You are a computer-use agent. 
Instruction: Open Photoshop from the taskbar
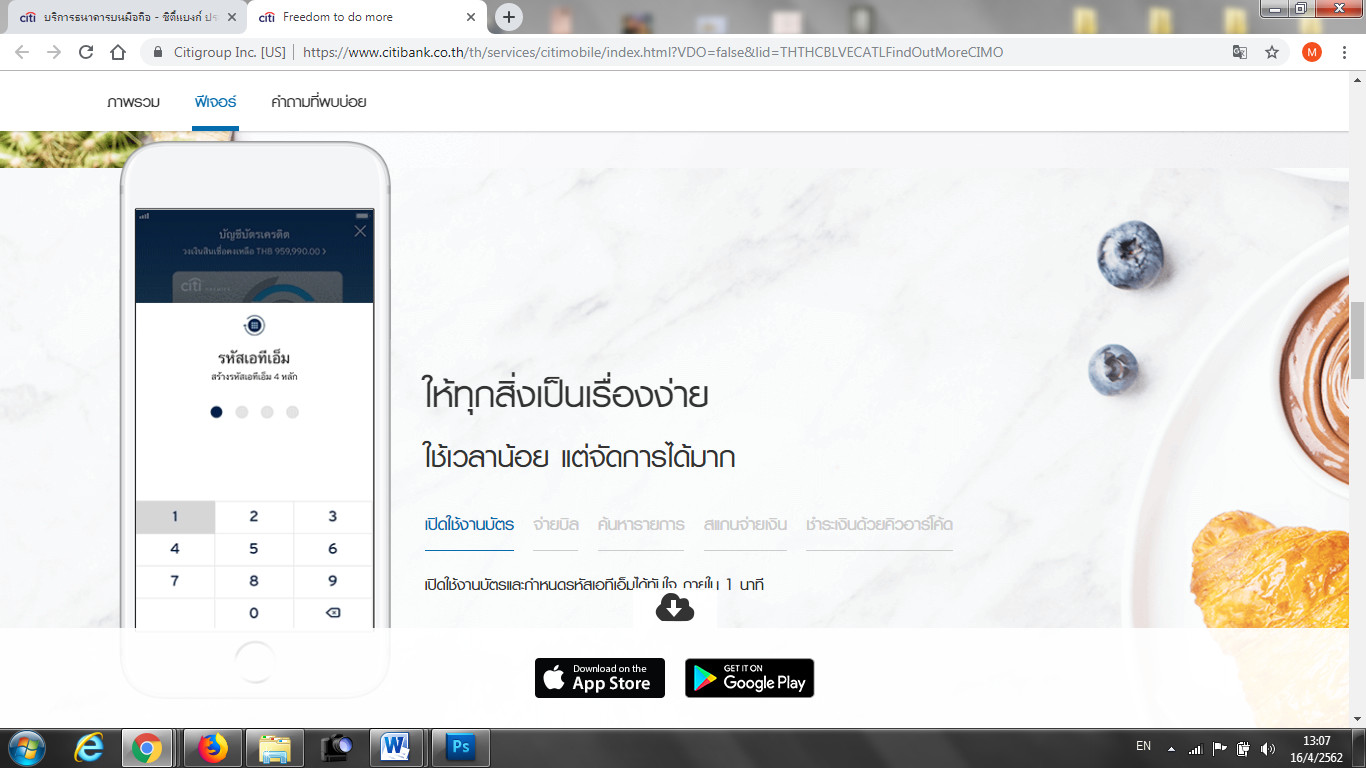tap(461, 747)
